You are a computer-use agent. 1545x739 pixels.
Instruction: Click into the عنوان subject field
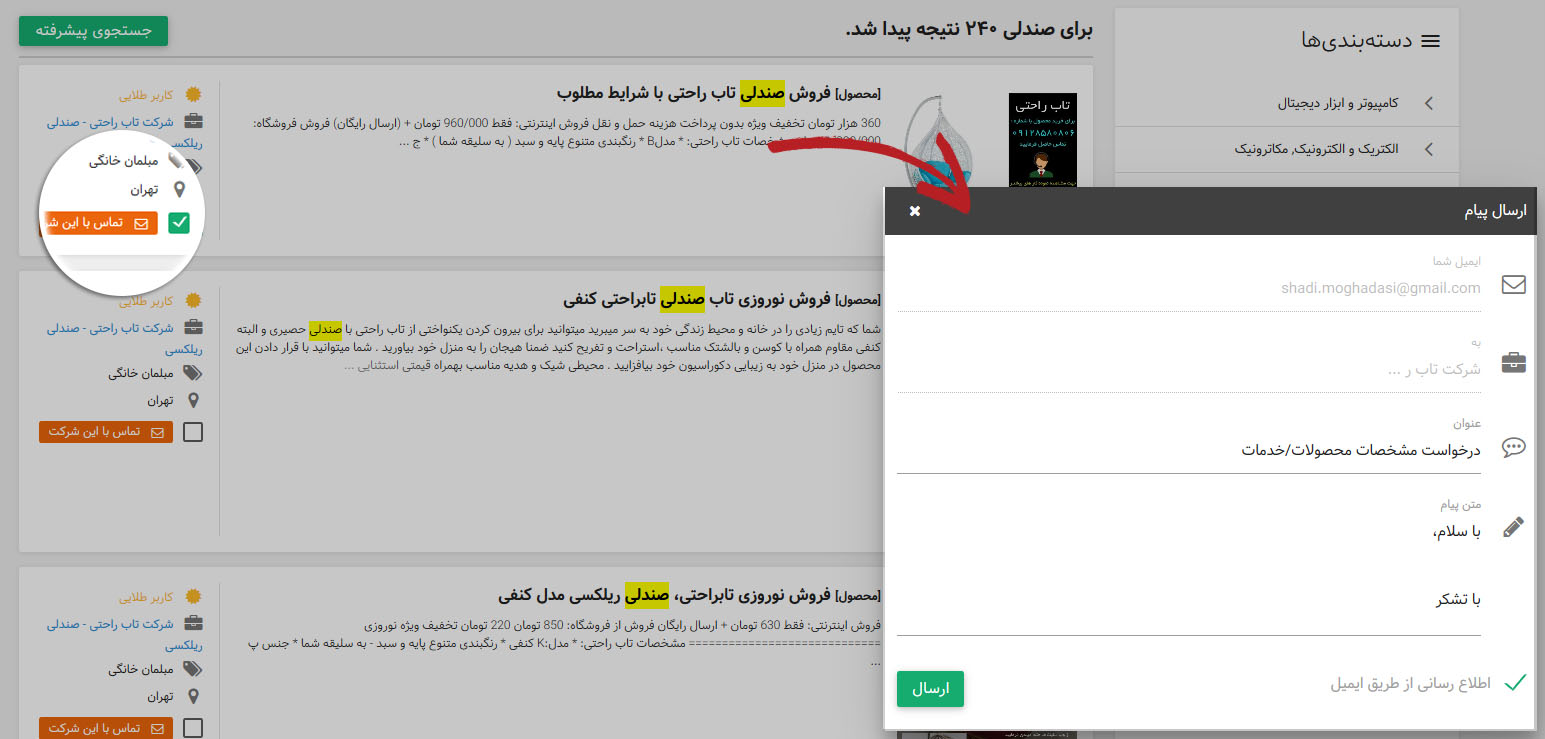(x=1188, y=451)
